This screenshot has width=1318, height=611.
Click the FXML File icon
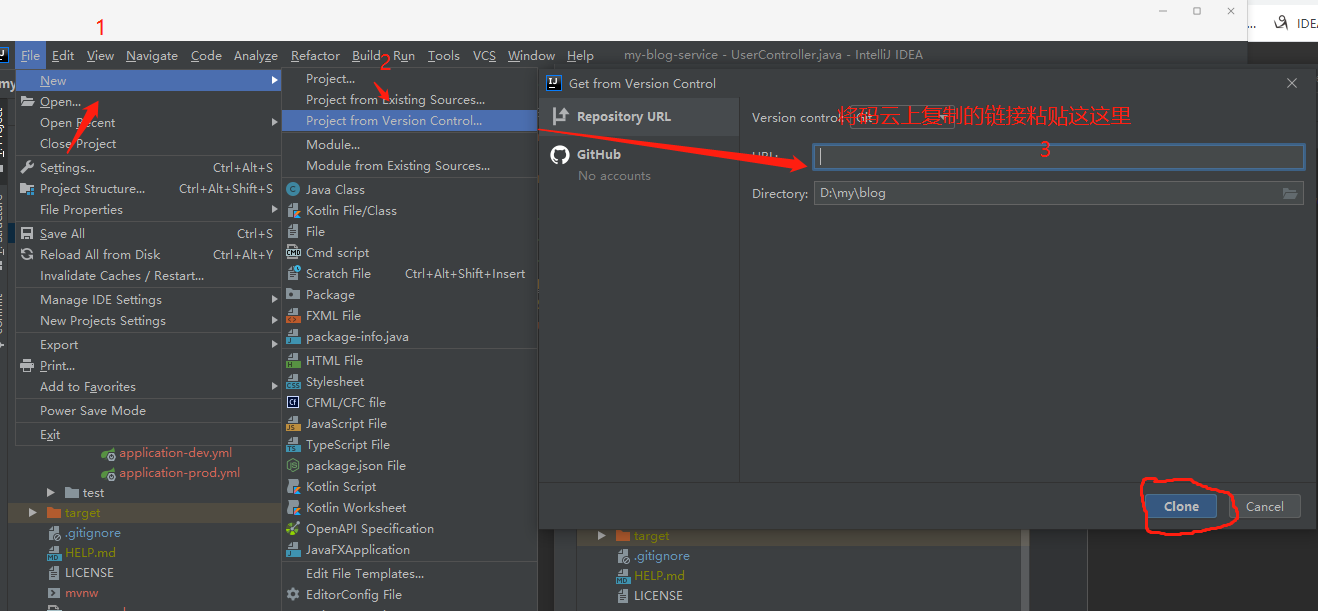click(293, 316)
